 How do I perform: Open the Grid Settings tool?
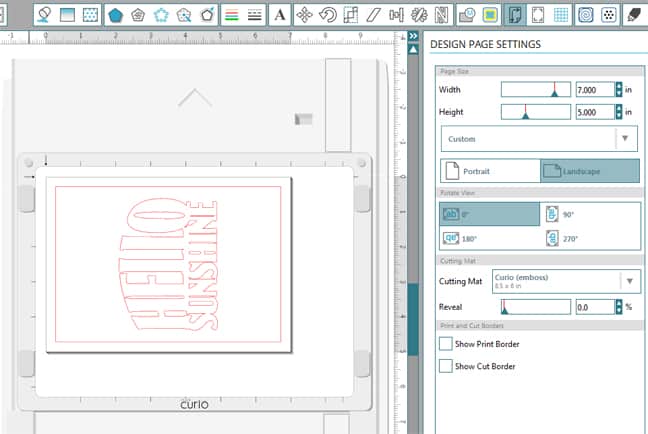[561, 15]
